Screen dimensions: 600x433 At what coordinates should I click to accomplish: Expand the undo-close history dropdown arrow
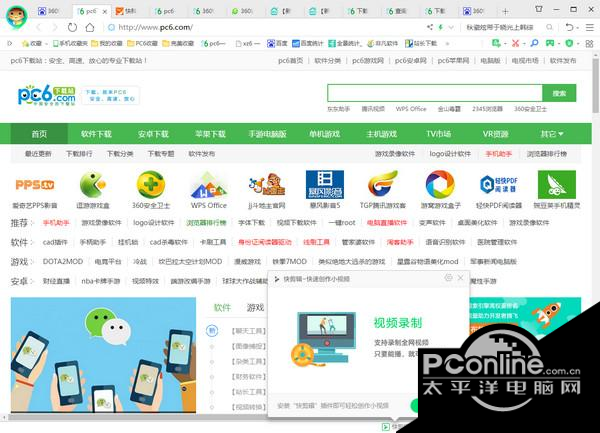pos(577,28)
